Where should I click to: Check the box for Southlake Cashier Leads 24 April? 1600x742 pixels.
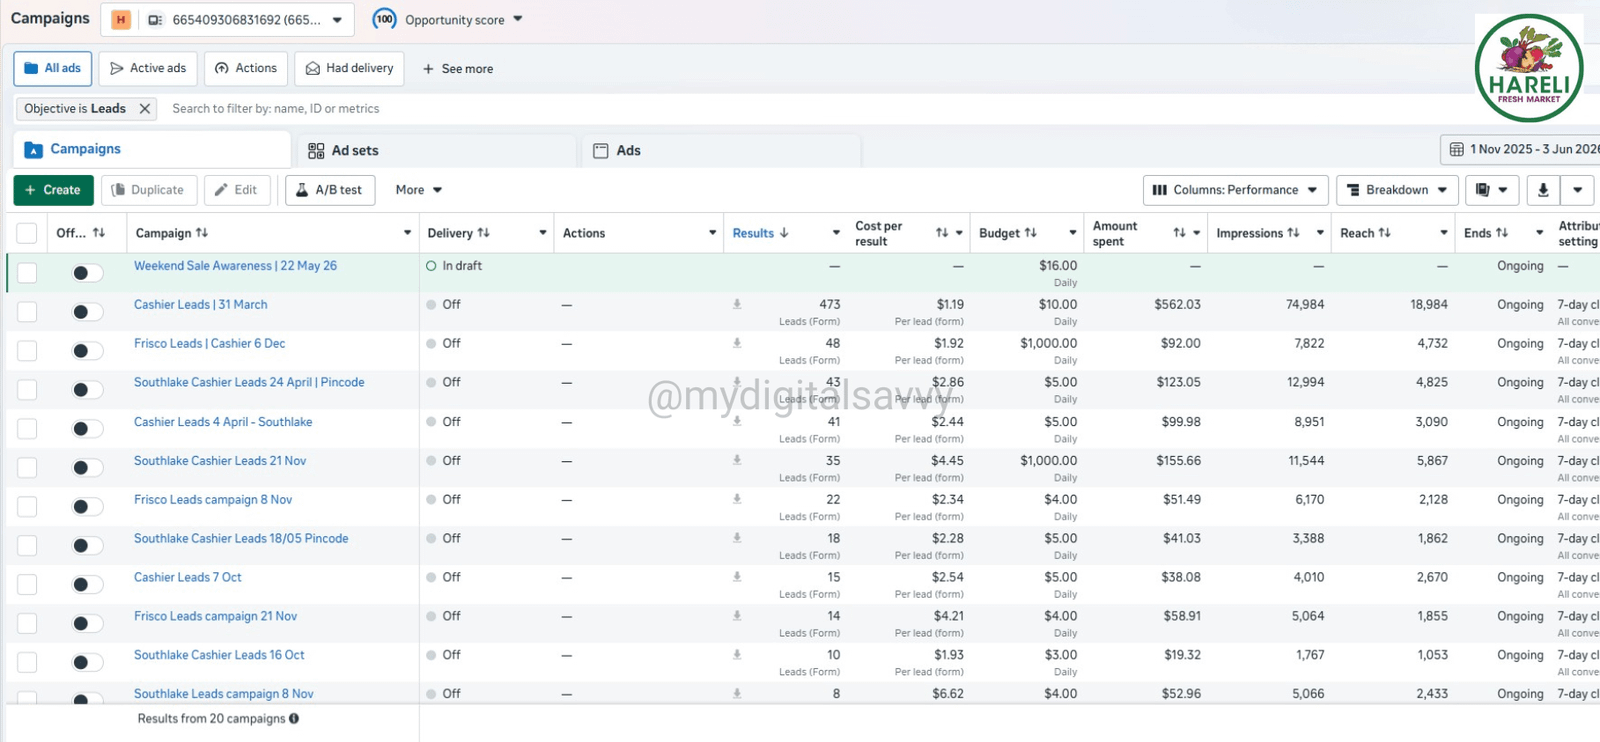point(27,389)
